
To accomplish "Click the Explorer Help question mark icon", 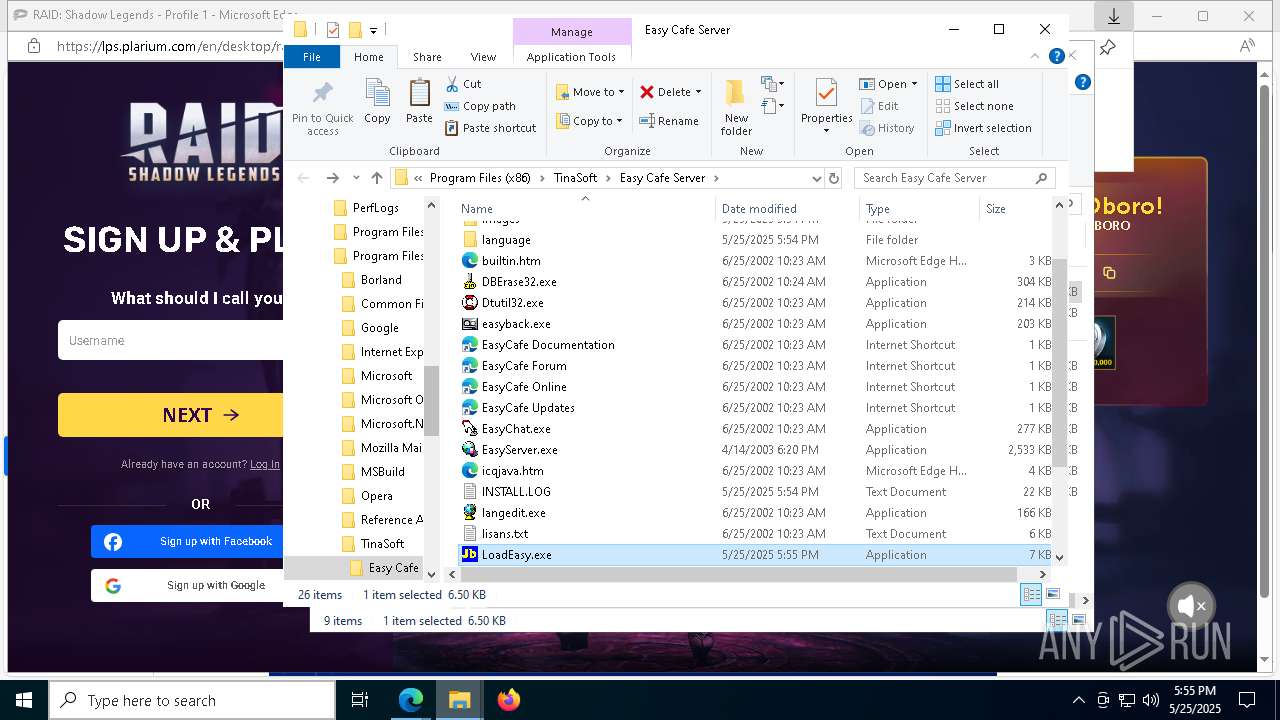I will tap(1056, 57).
